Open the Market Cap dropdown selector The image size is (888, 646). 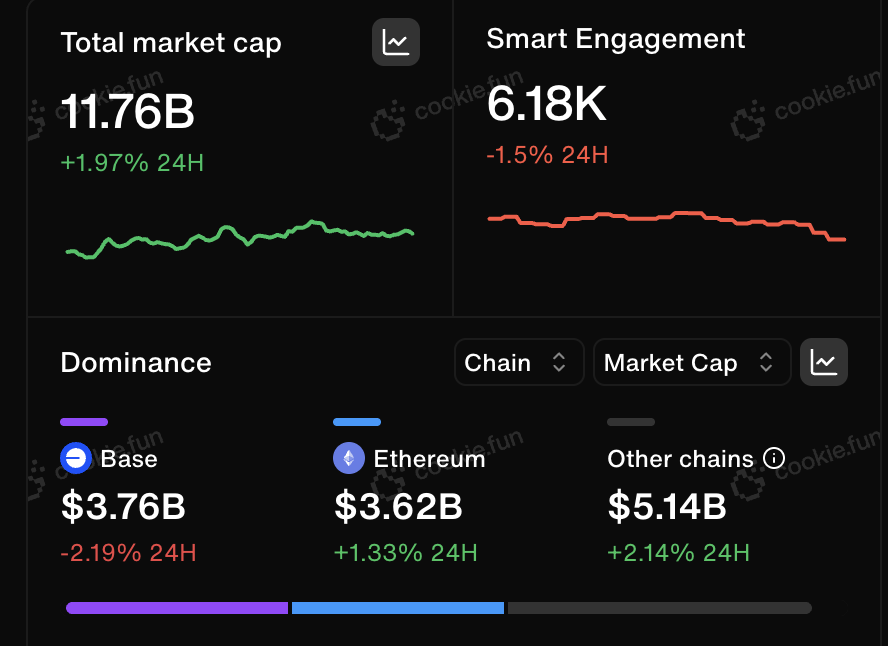[x=692, y=362]
